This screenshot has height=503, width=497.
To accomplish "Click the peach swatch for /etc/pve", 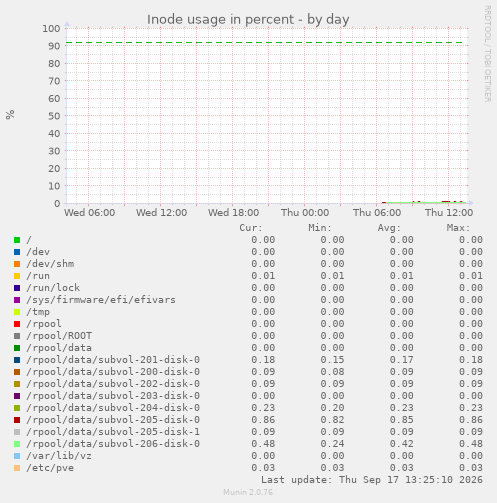I will pyautogui.click(x=17, y=468).
